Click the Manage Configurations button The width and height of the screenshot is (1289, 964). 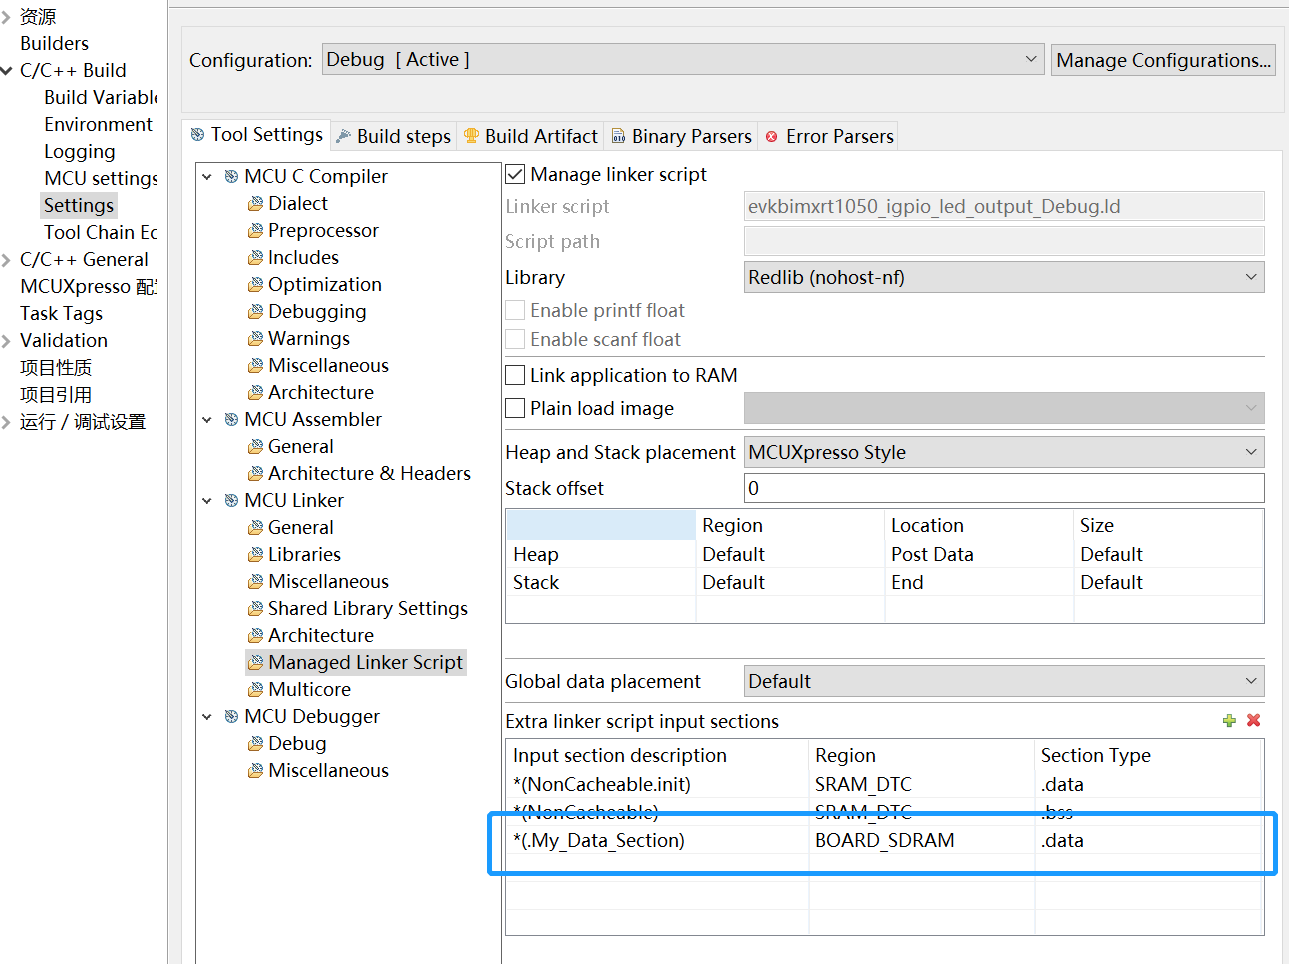(x=1163, y=60)
